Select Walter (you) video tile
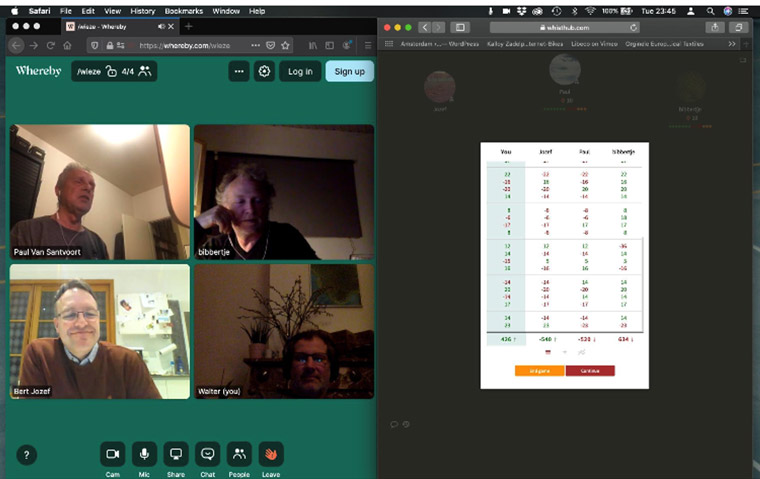760x479 pixels. click(x=284, y=332)
